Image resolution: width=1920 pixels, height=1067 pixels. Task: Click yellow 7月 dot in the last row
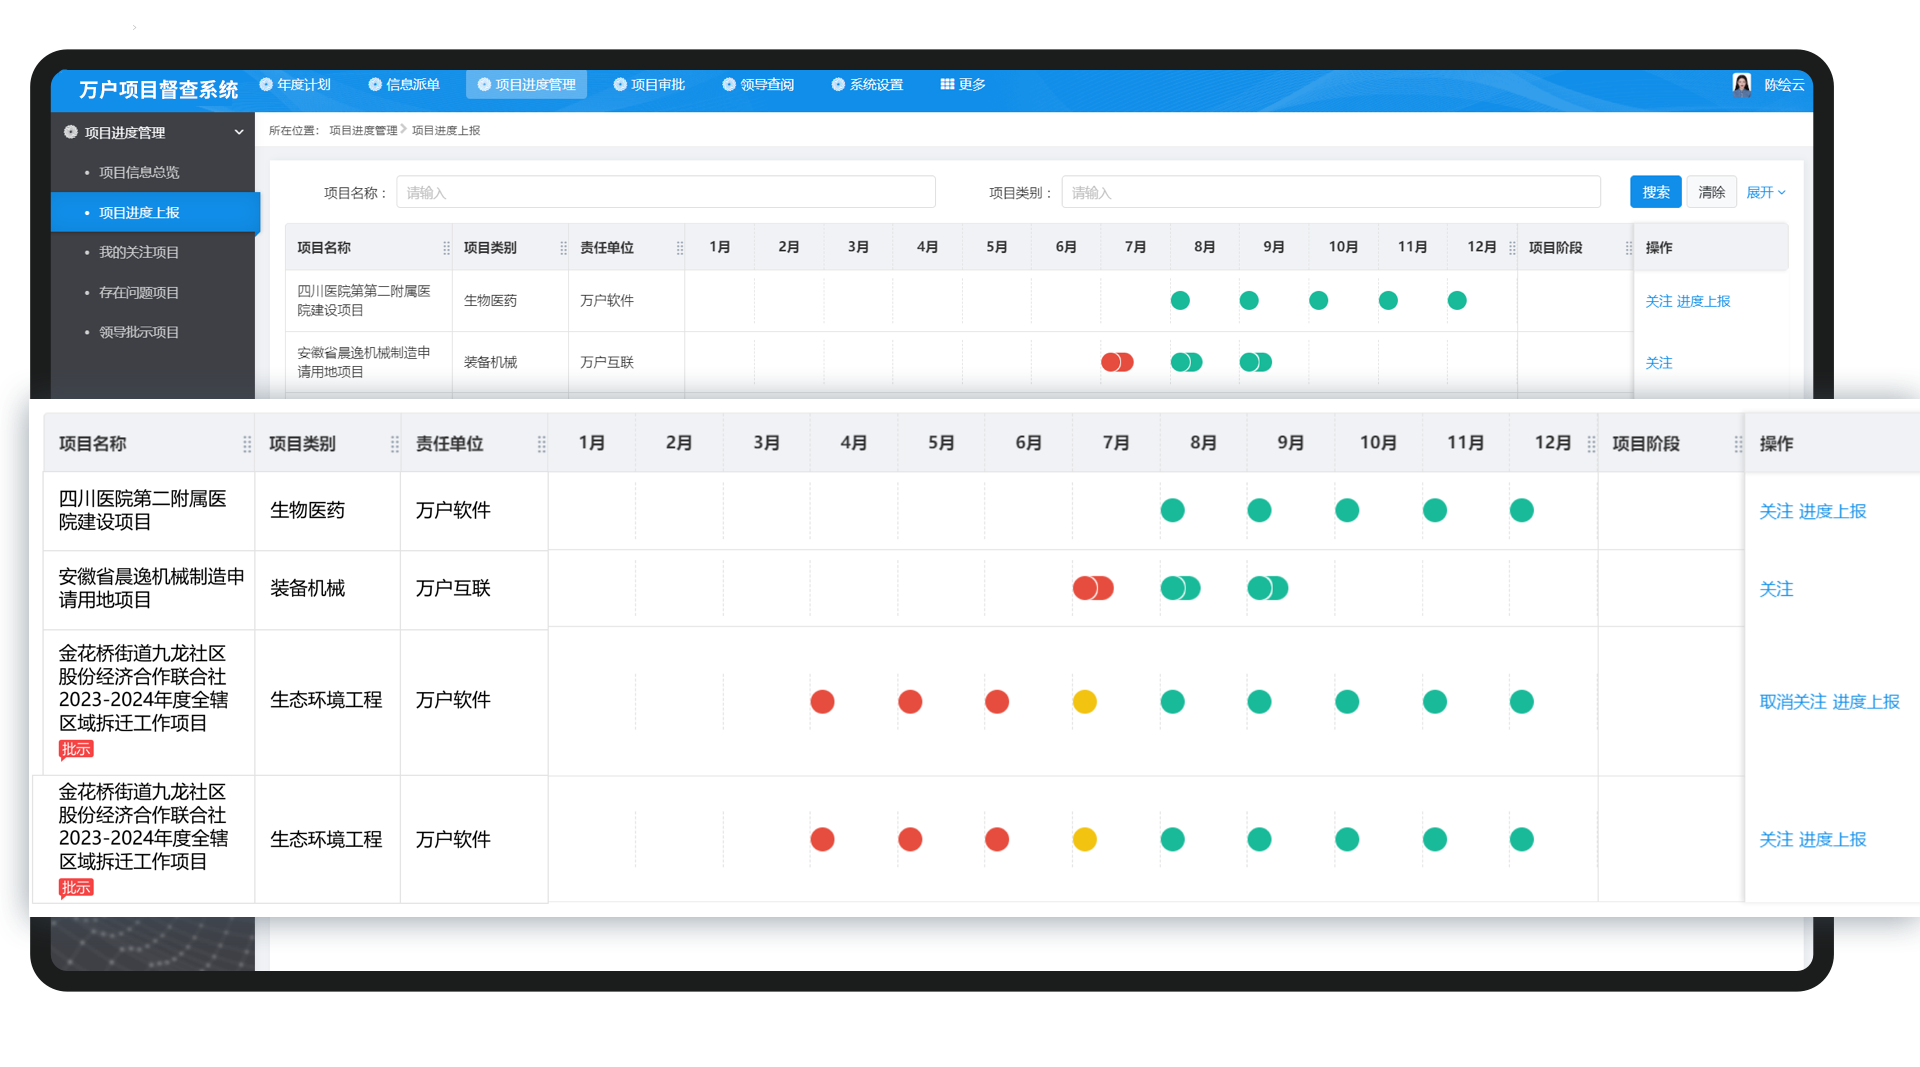[1085, 839]
